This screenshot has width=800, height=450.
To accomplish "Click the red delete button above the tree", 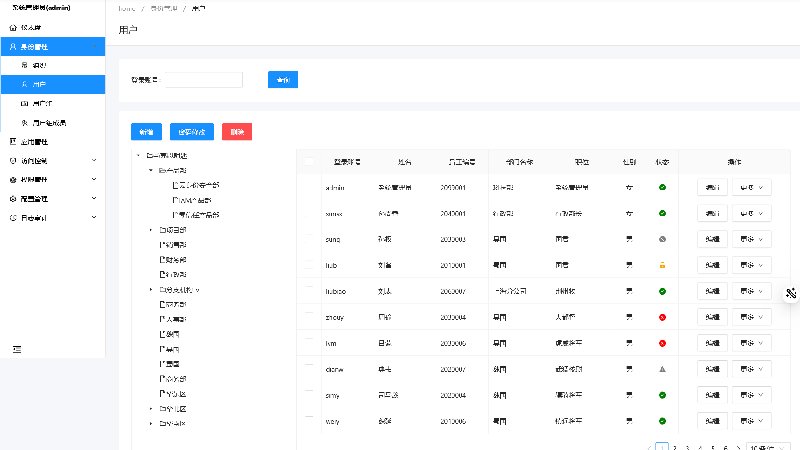I will 237,132.
